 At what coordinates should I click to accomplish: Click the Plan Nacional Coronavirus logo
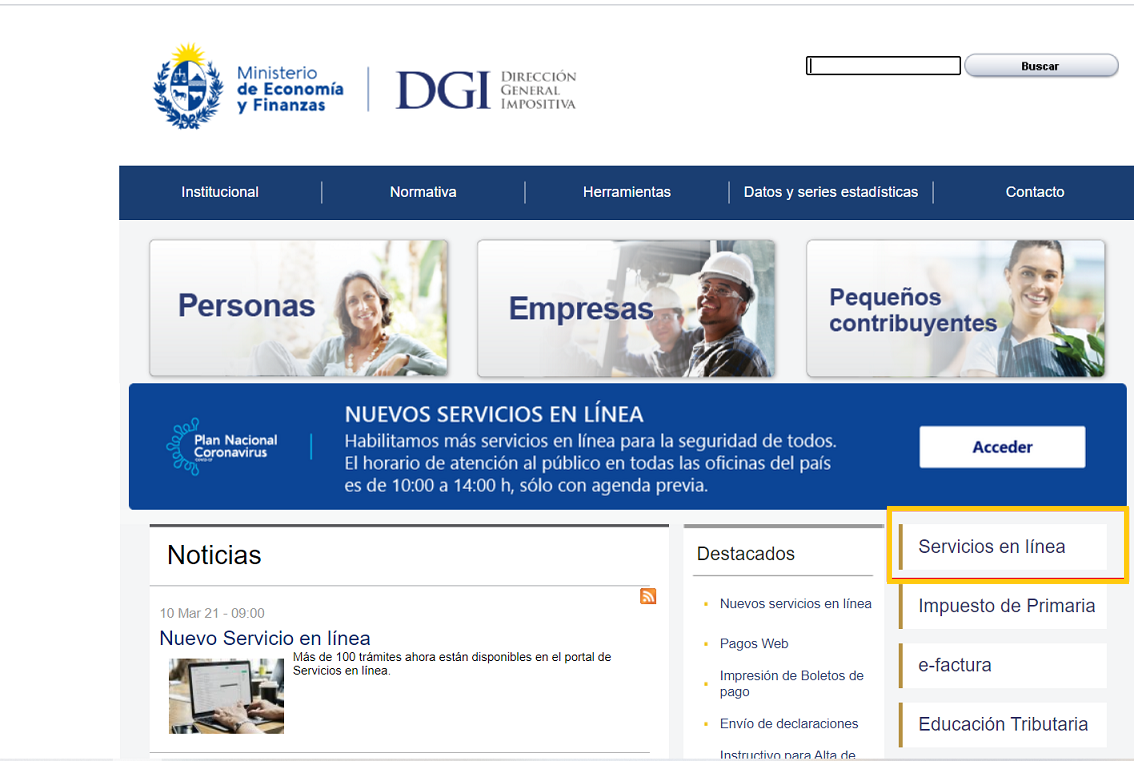pos(222,446)
